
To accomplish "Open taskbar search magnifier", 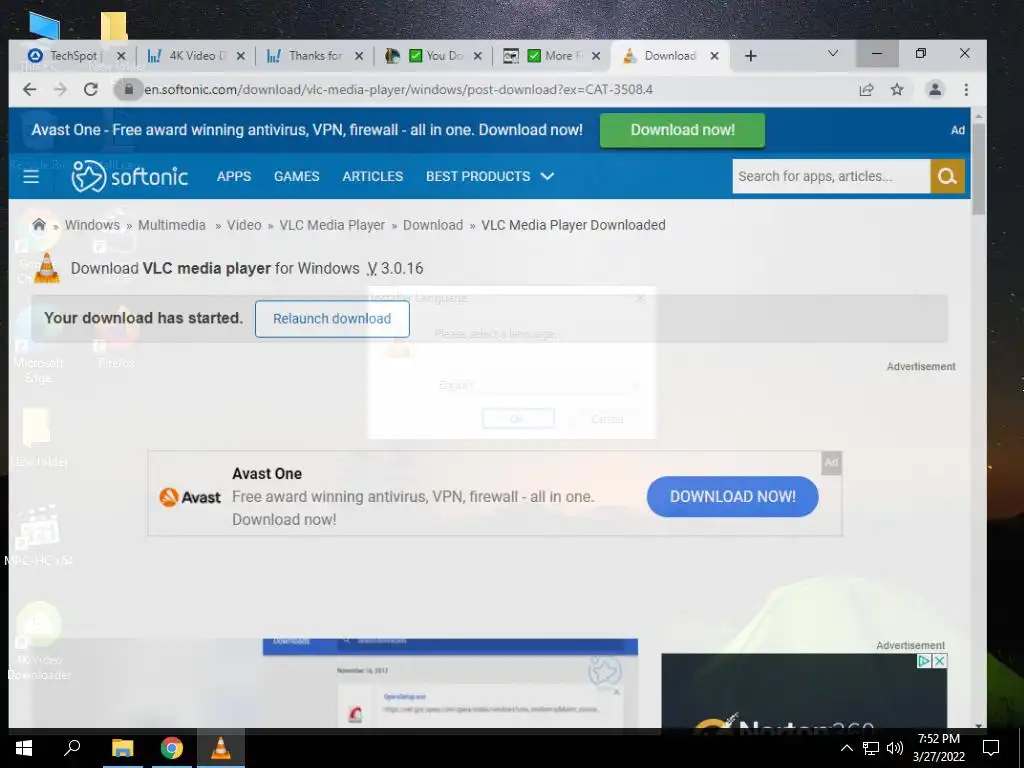I will [x=72, y=748].
